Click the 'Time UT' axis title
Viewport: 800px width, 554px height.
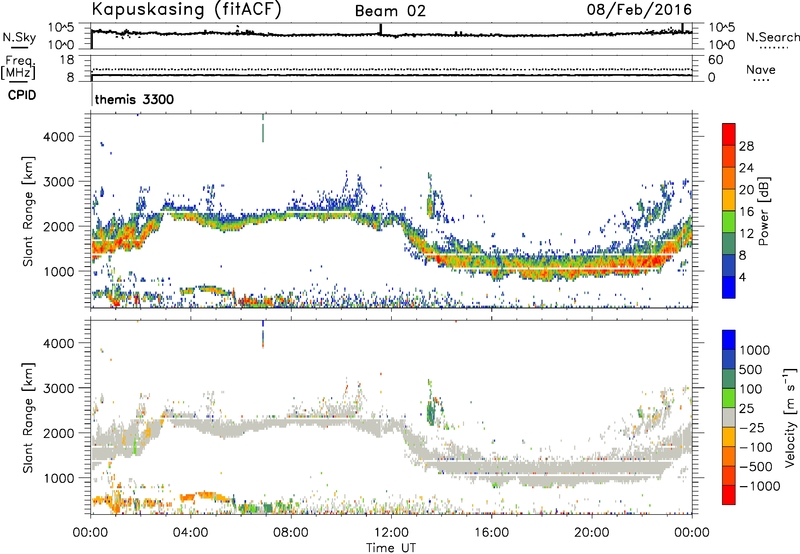391,547
